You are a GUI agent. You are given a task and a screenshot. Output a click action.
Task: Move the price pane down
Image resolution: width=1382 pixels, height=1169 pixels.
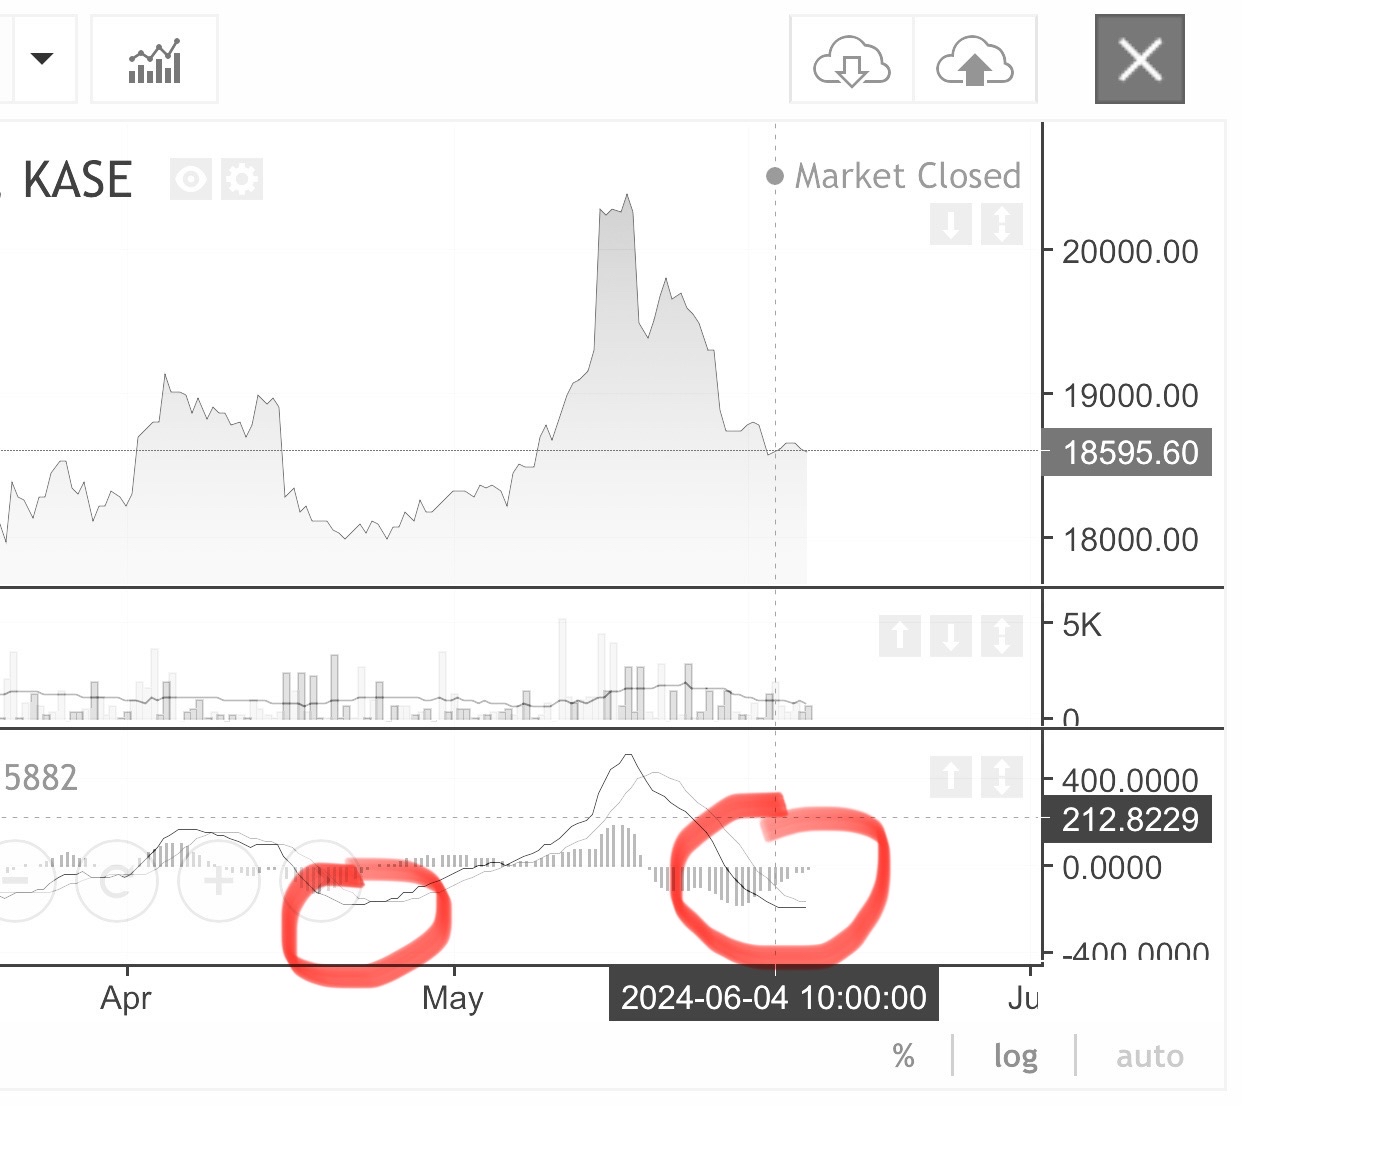click(x=950, y=224)
